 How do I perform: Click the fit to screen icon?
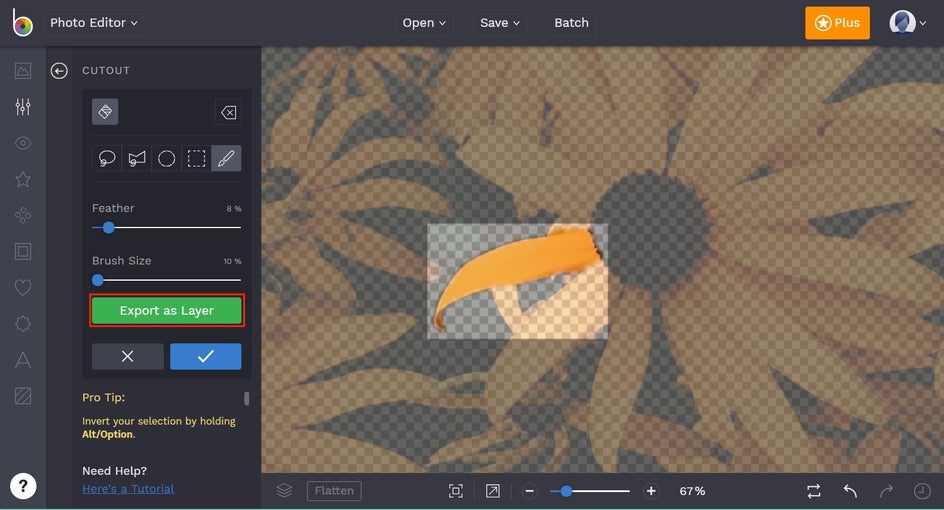click(x=456, y=491)
